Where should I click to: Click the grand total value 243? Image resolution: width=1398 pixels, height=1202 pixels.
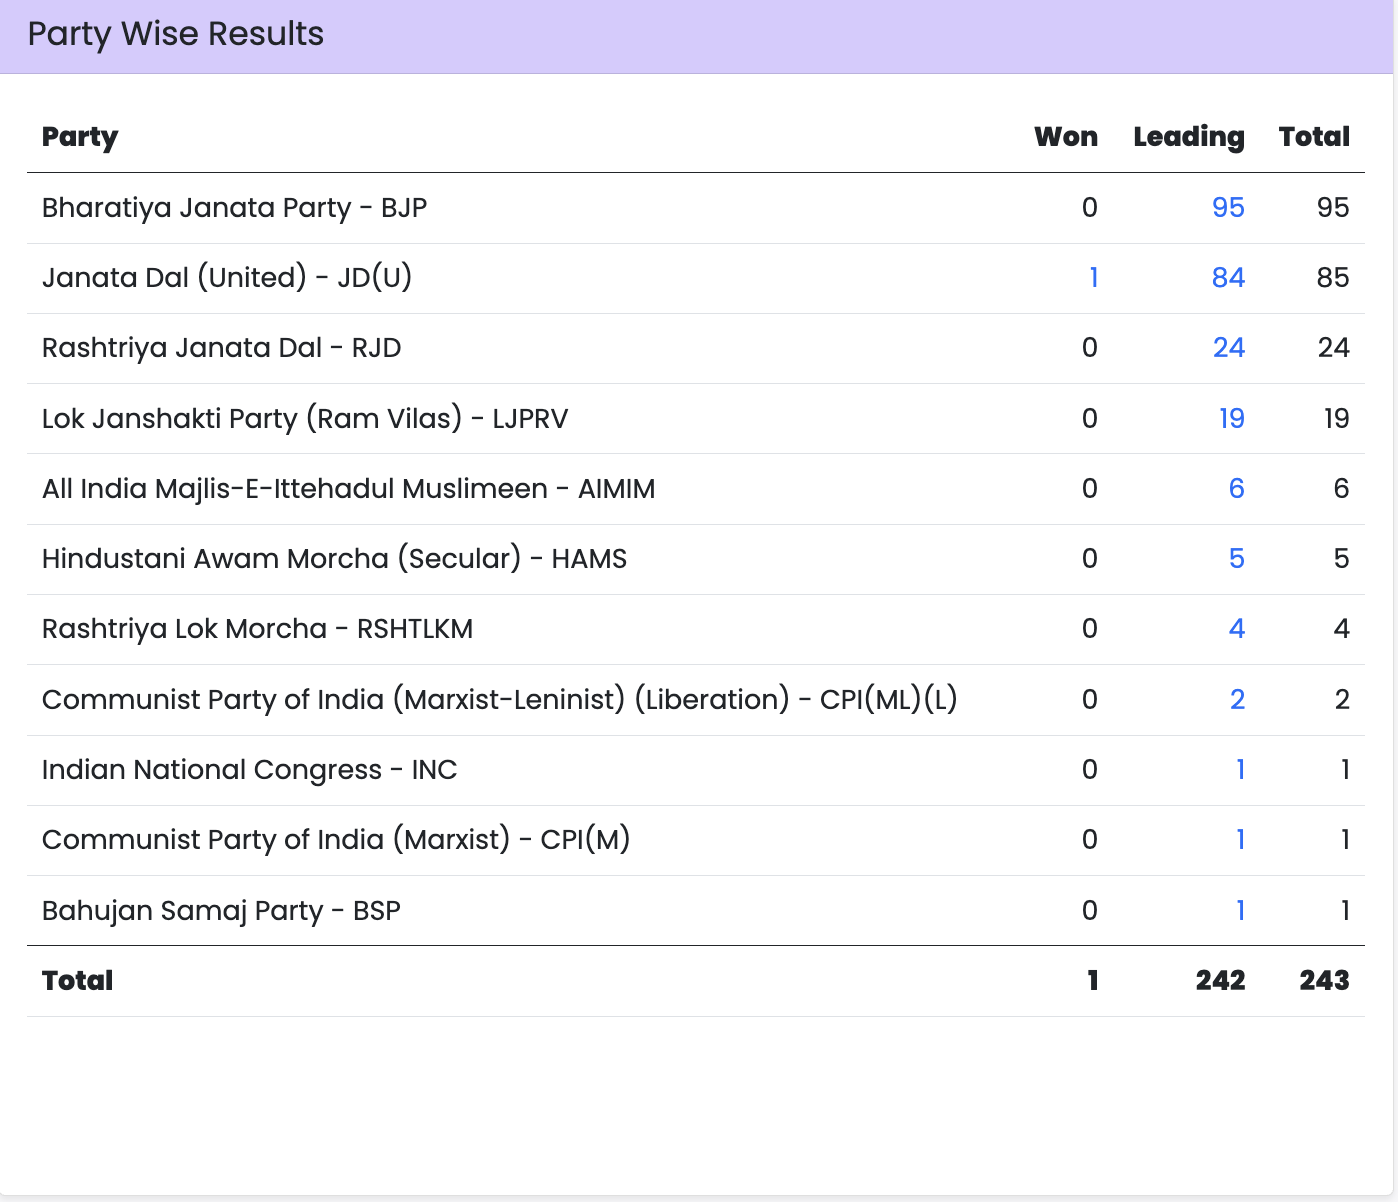(x=1324, y=980)
